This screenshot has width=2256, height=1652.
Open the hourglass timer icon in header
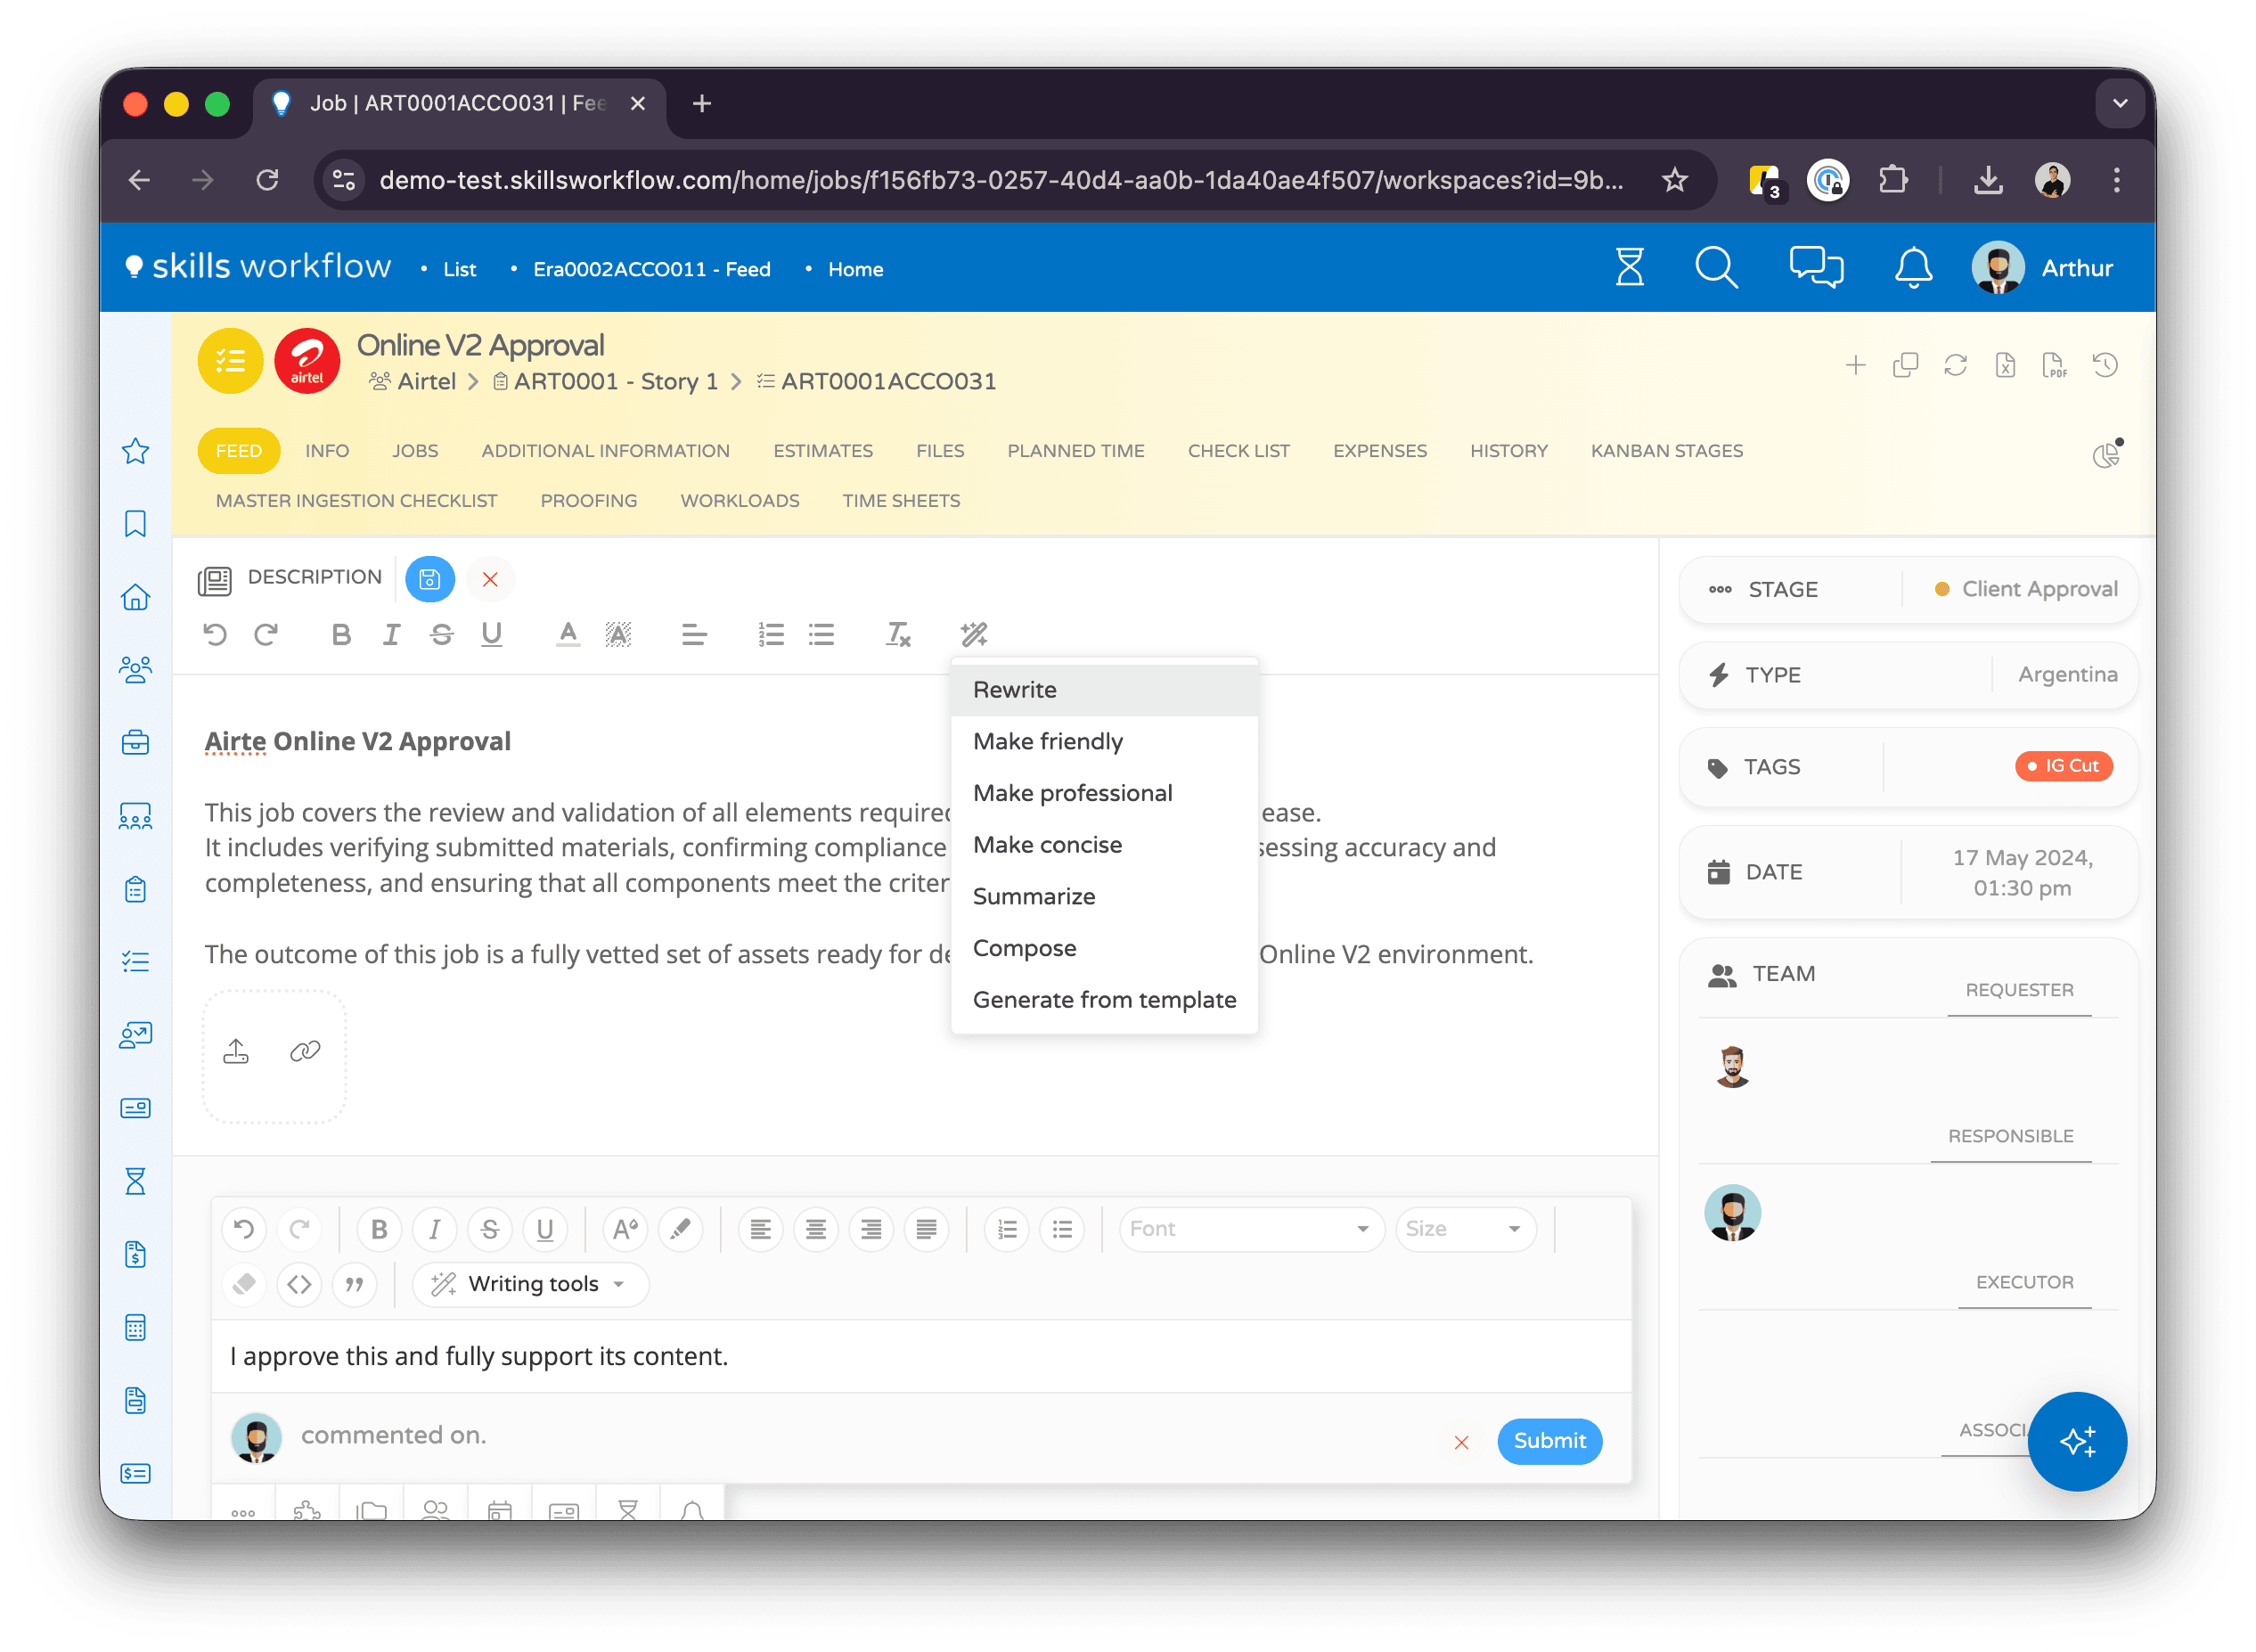[x=1629, y=268]
